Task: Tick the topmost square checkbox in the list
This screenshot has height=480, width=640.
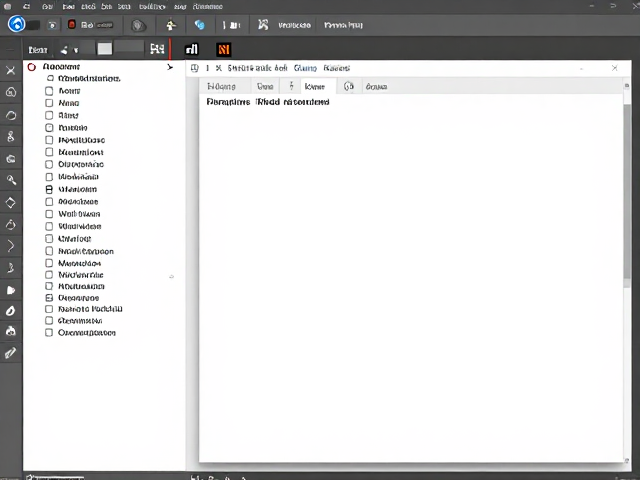Action: click(49, 91)
